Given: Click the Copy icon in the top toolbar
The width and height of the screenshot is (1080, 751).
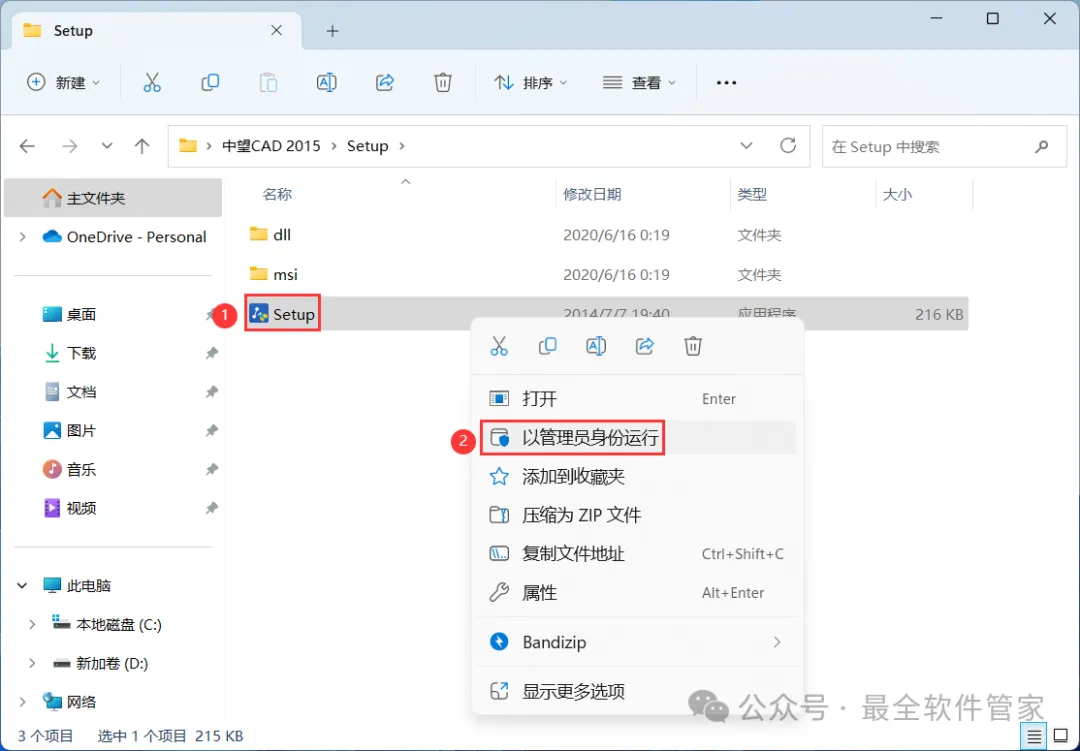Looking at the screenshot, I should coord(210,83).
